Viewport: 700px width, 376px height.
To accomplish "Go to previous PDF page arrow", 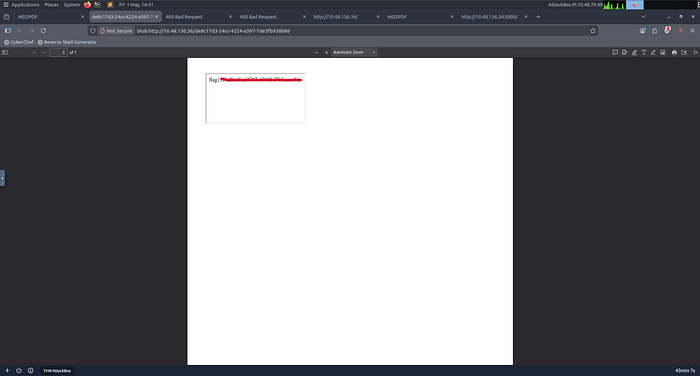I will pyautogui.click(x=34, y=52).
